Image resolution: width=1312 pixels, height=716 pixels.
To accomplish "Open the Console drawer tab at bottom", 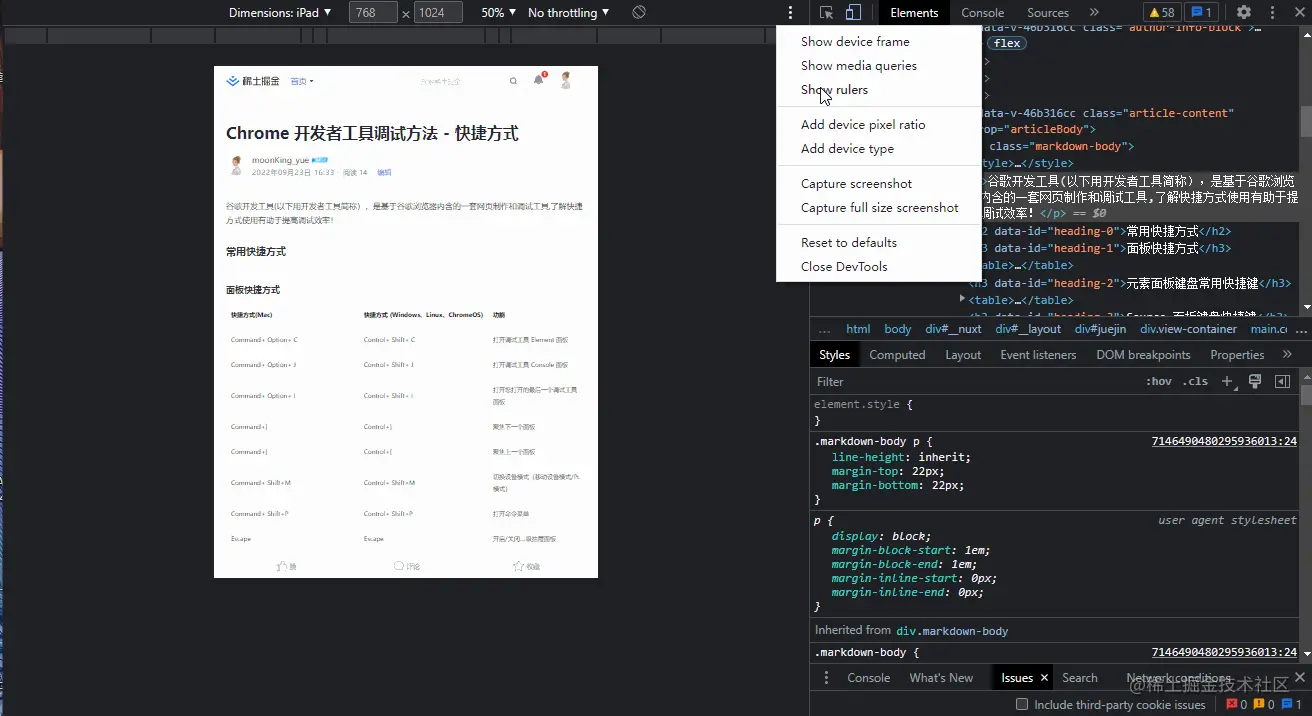I will tap(868, 678).
